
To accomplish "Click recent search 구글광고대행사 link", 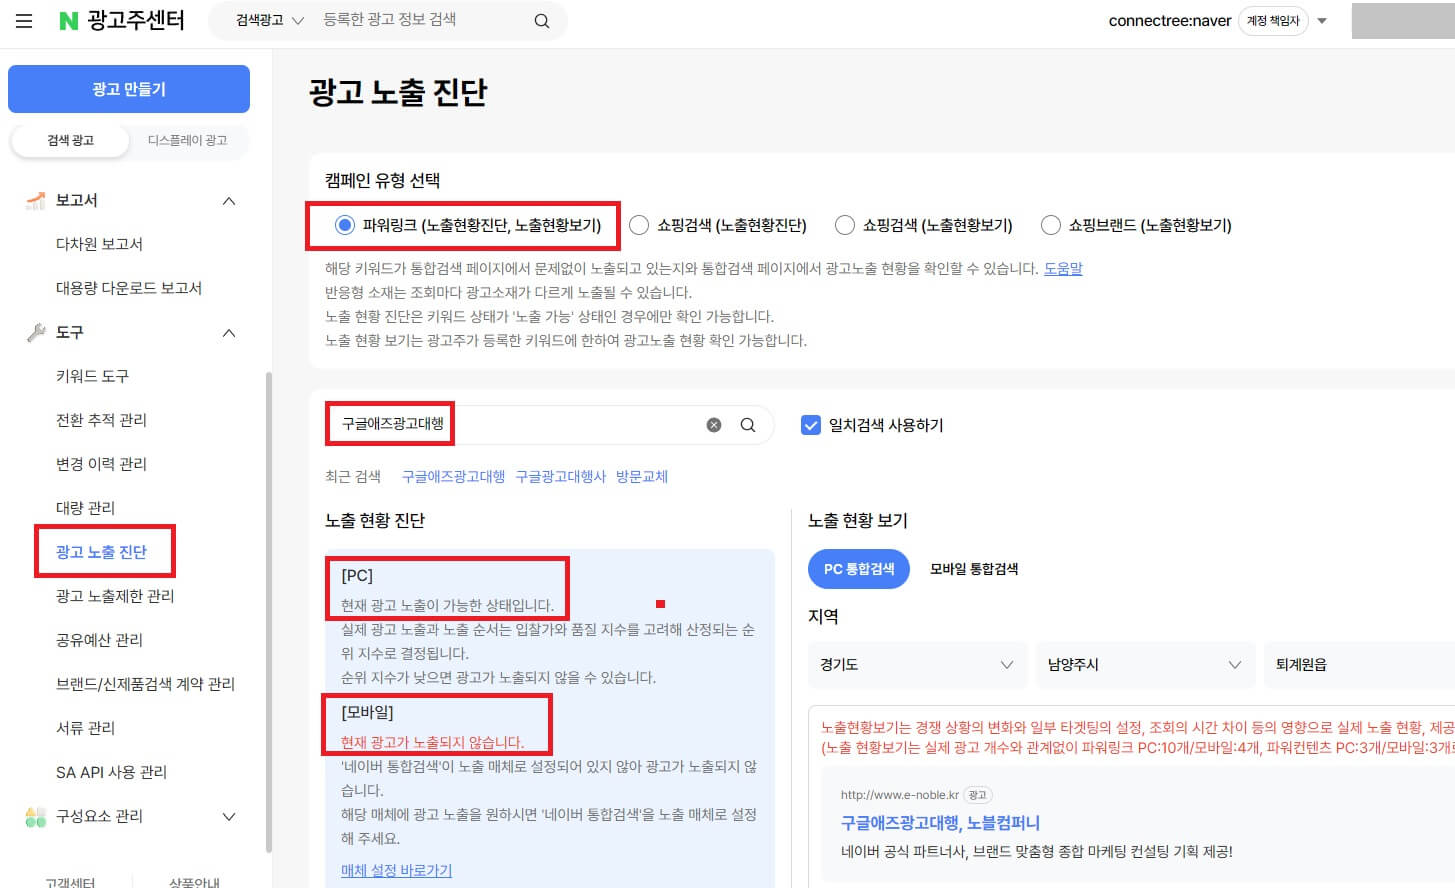I will click(560, 476).
